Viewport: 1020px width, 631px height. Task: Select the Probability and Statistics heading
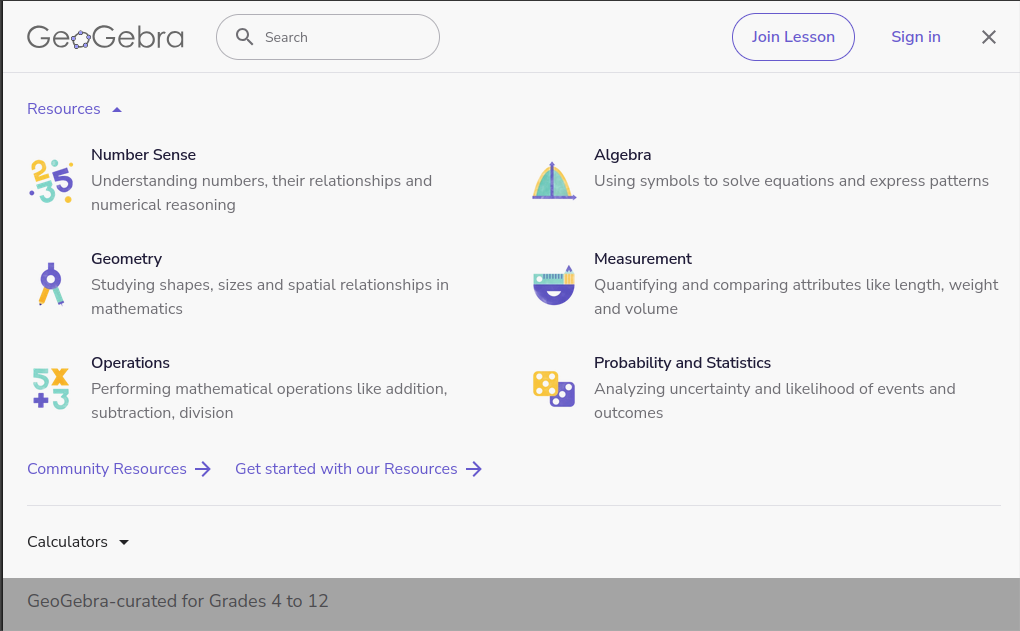682,363
